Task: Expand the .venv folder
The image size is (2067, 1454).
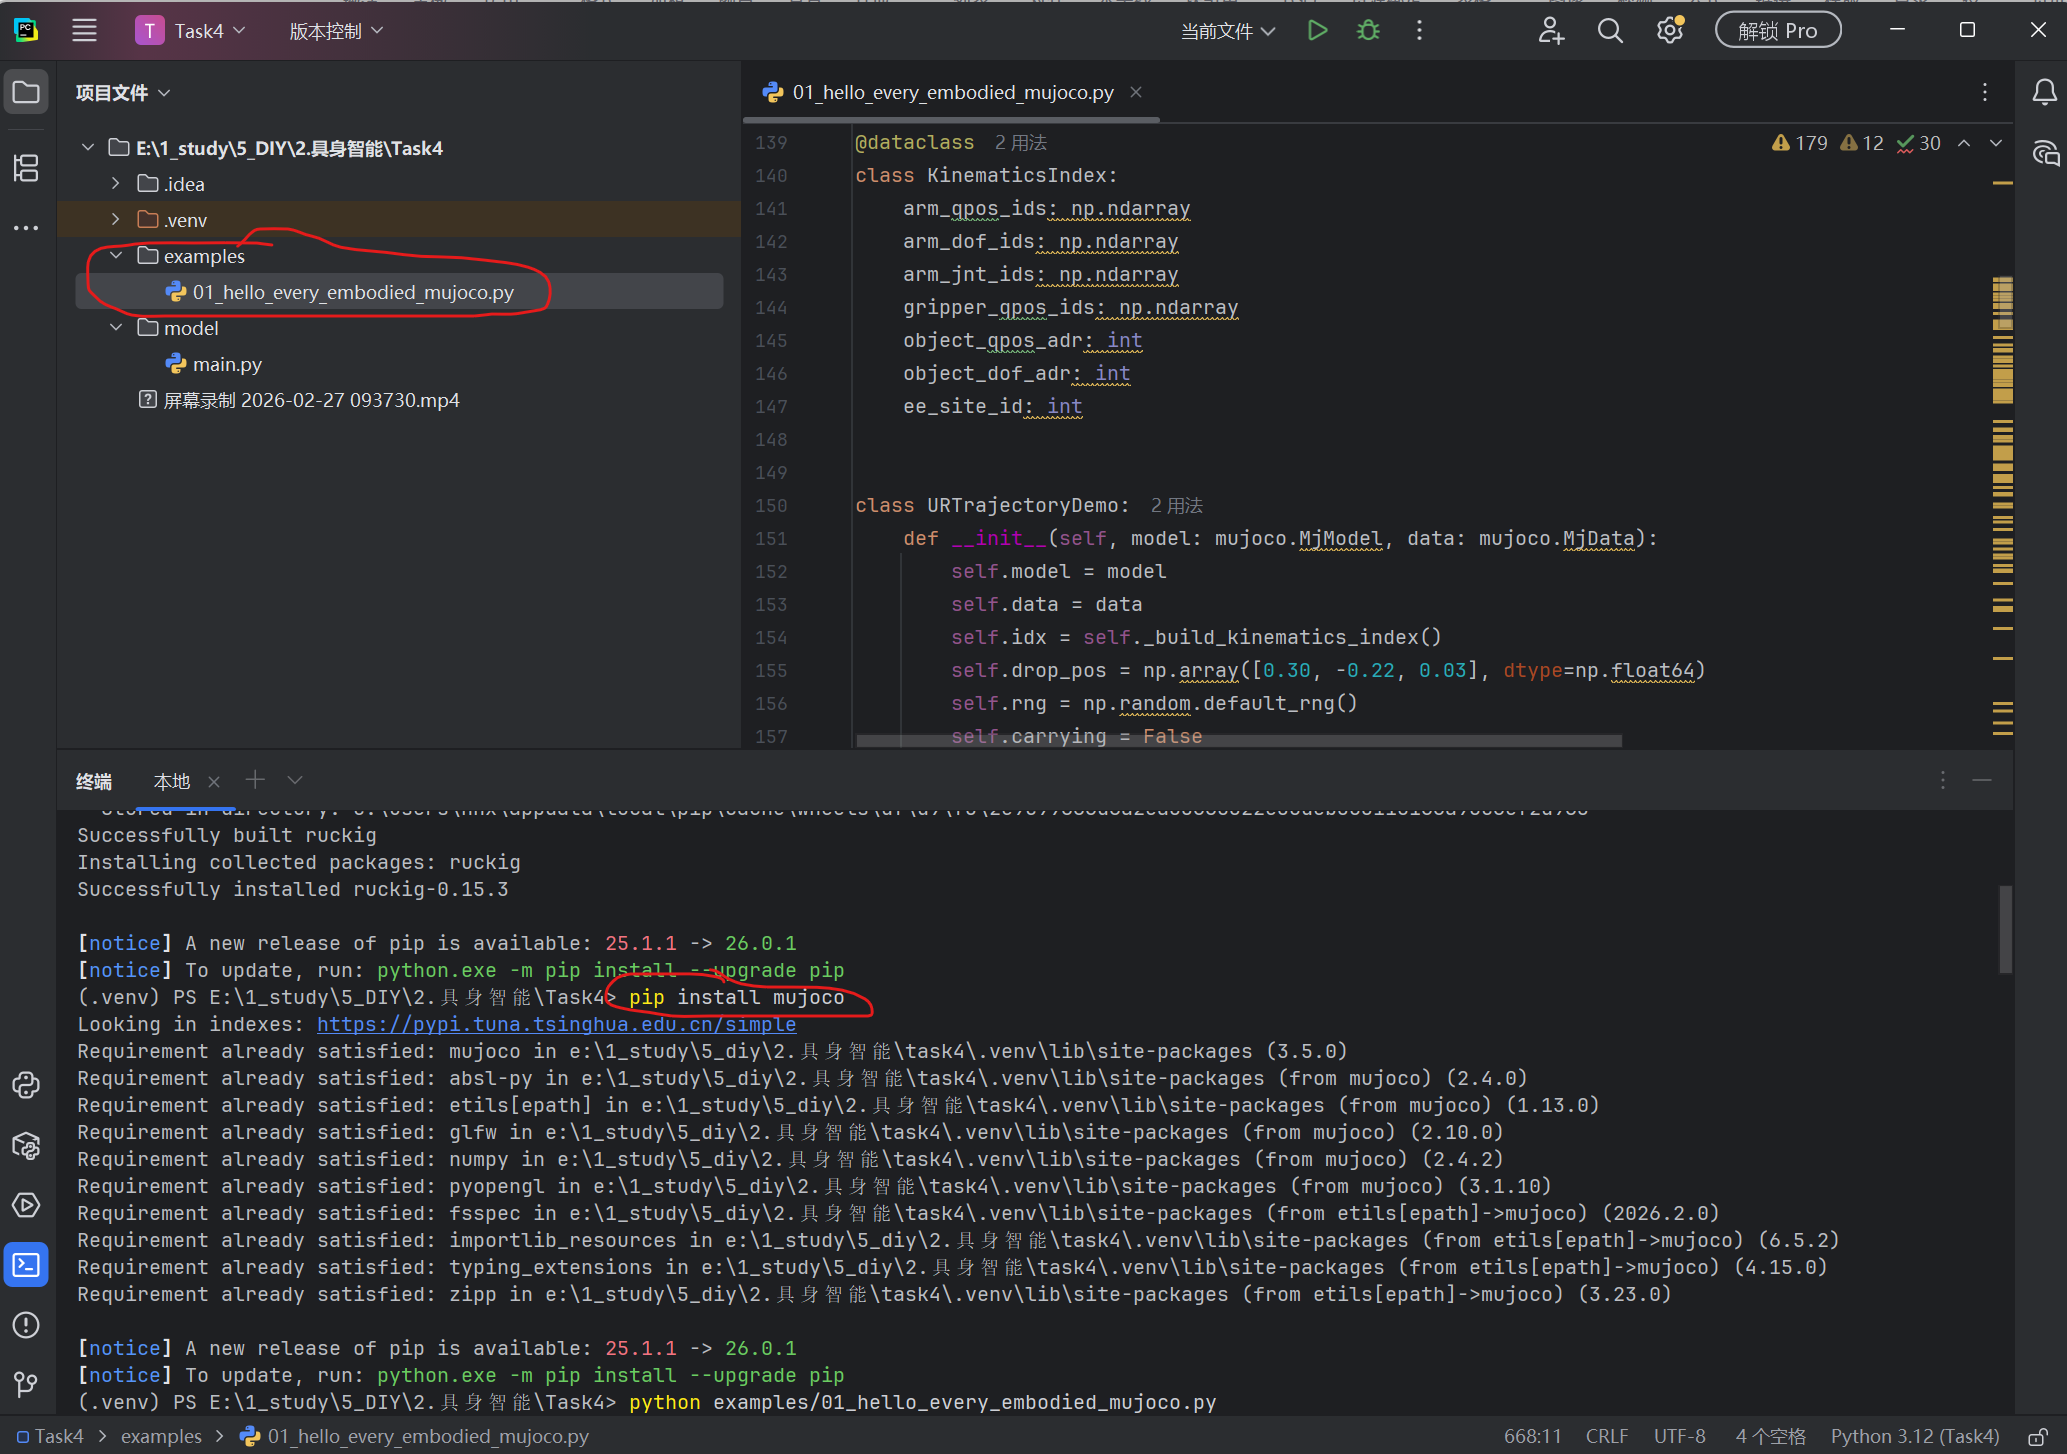Action: pos(116,220)
